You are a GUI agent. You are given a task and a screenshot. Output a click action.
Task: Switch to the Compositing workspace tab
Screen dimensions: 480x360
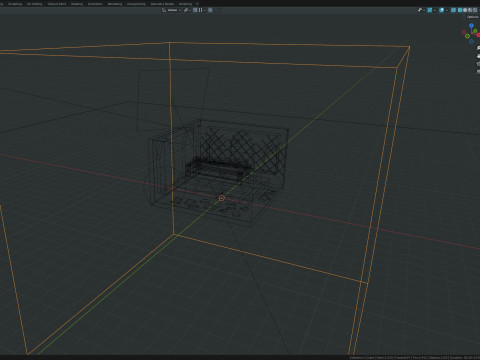[x=136, y=4]
